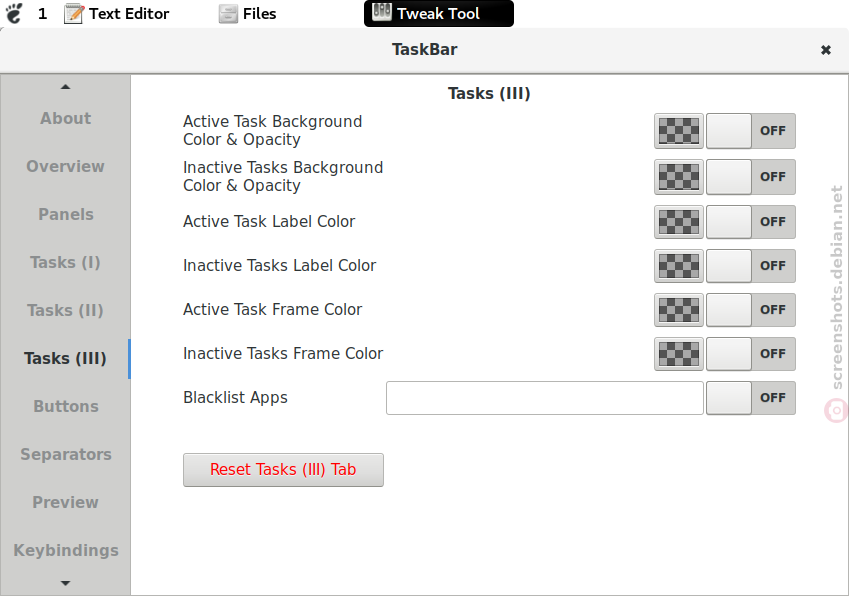The width and height of the screenshot is (849, 596).
Task: Open the Text Editor taskbar icon
Action: point(74,14)
